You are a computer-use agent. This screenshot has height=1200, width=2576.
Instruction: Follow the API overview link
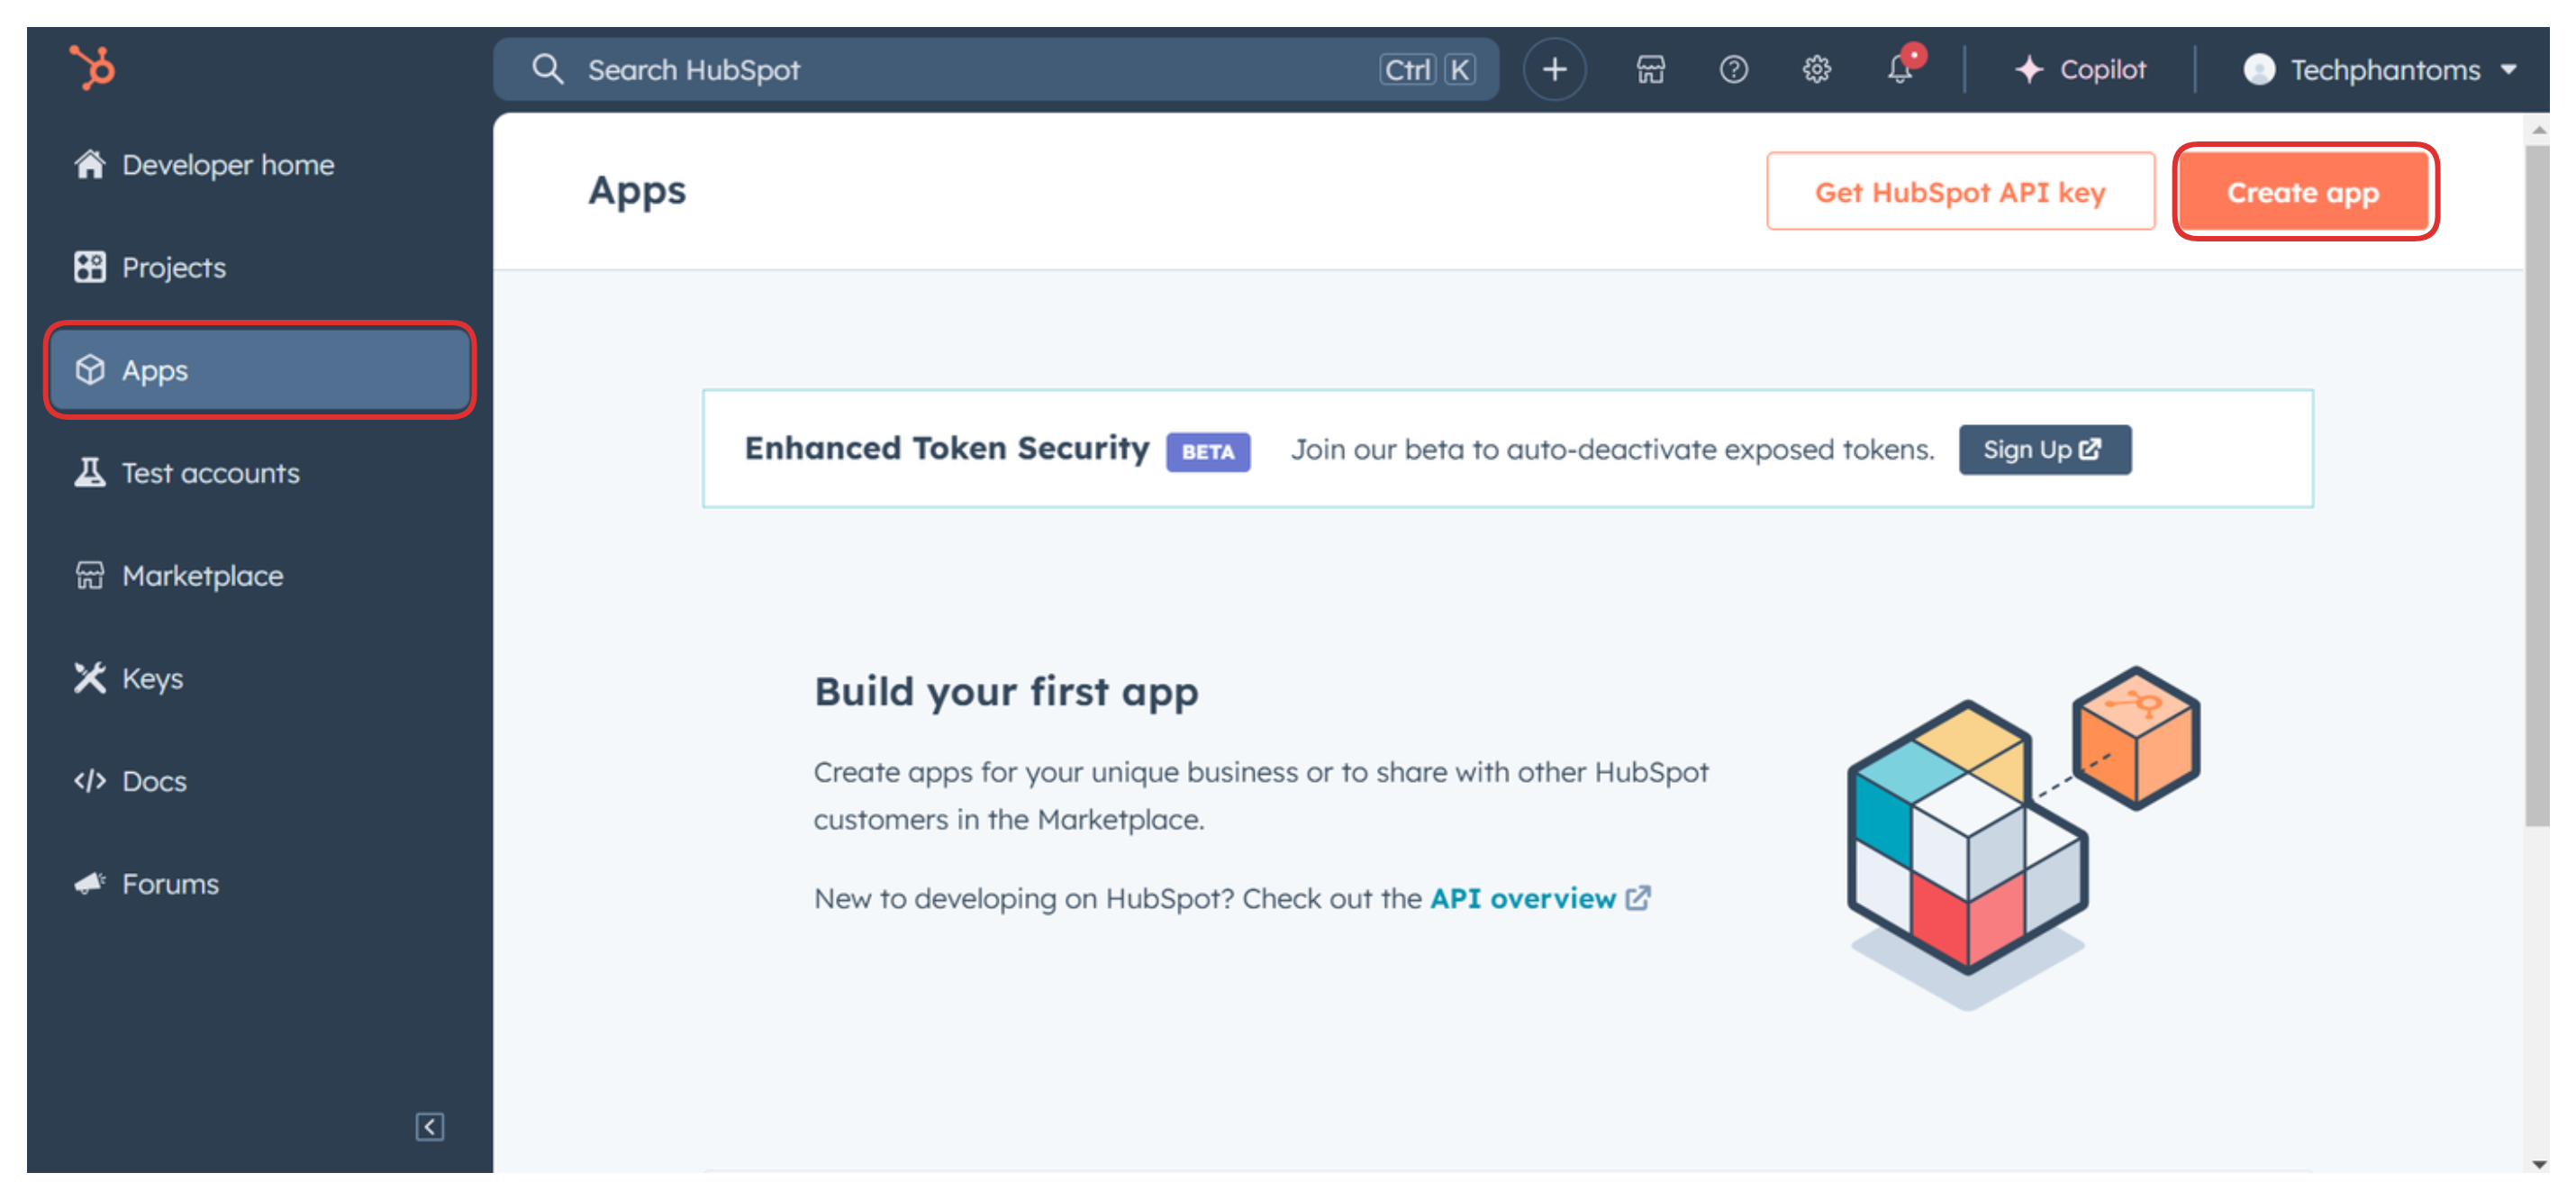tap(1523, 898)
